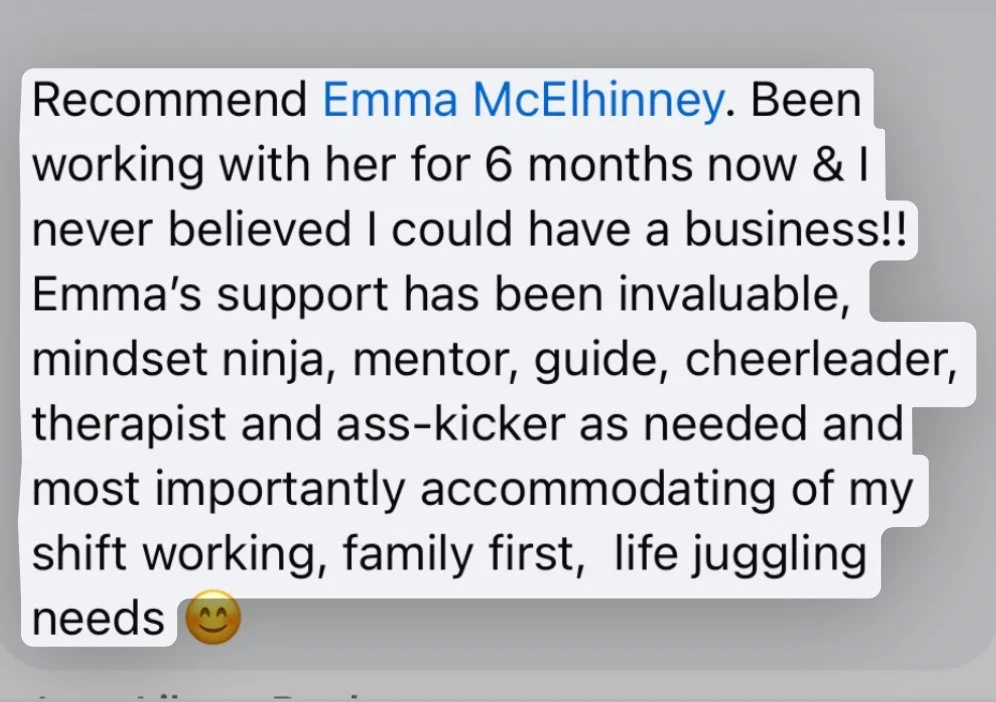Click the smiling face emoji
The width and height of the screenshot is (996, 702).
213,617
